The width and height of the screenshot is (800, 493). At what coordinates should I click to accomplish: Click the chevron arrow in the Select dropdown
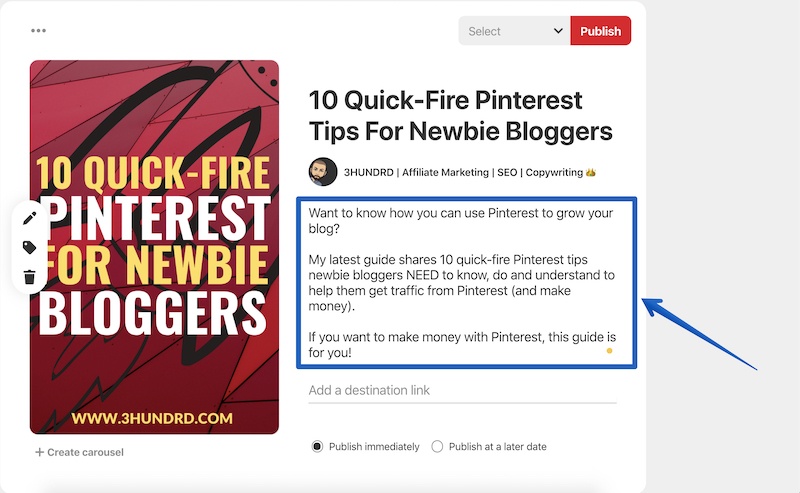click(558, 31)
